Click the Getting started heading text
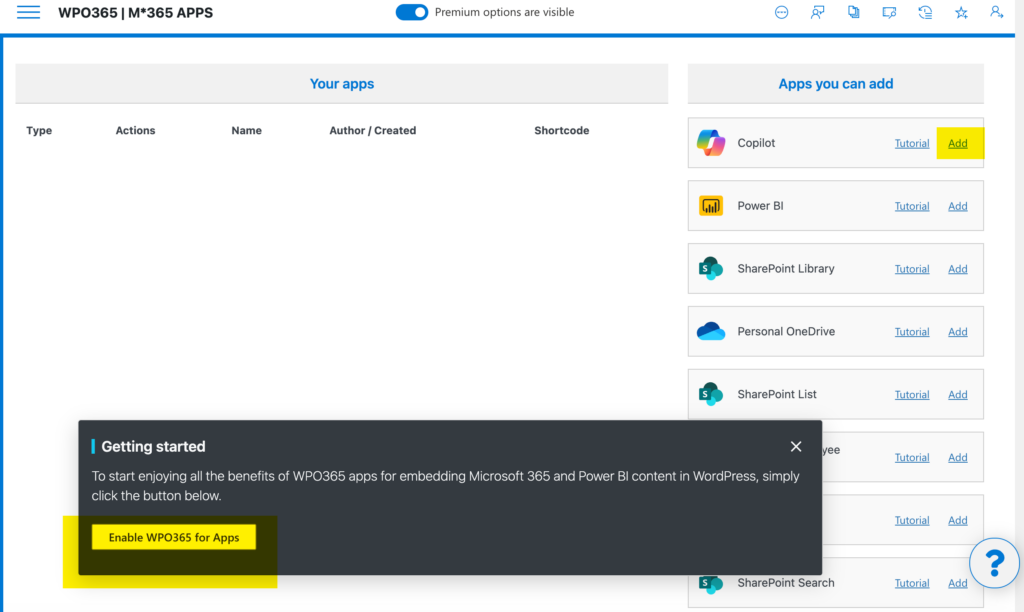This screenshot has width=1024, height=612. tap(153, 446)
